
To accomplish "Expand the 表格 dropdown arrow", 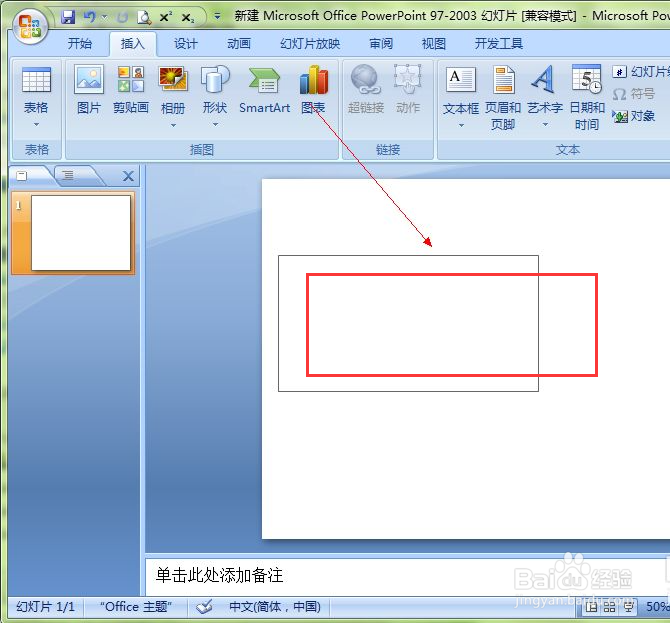I will click(x=36, y=125).
